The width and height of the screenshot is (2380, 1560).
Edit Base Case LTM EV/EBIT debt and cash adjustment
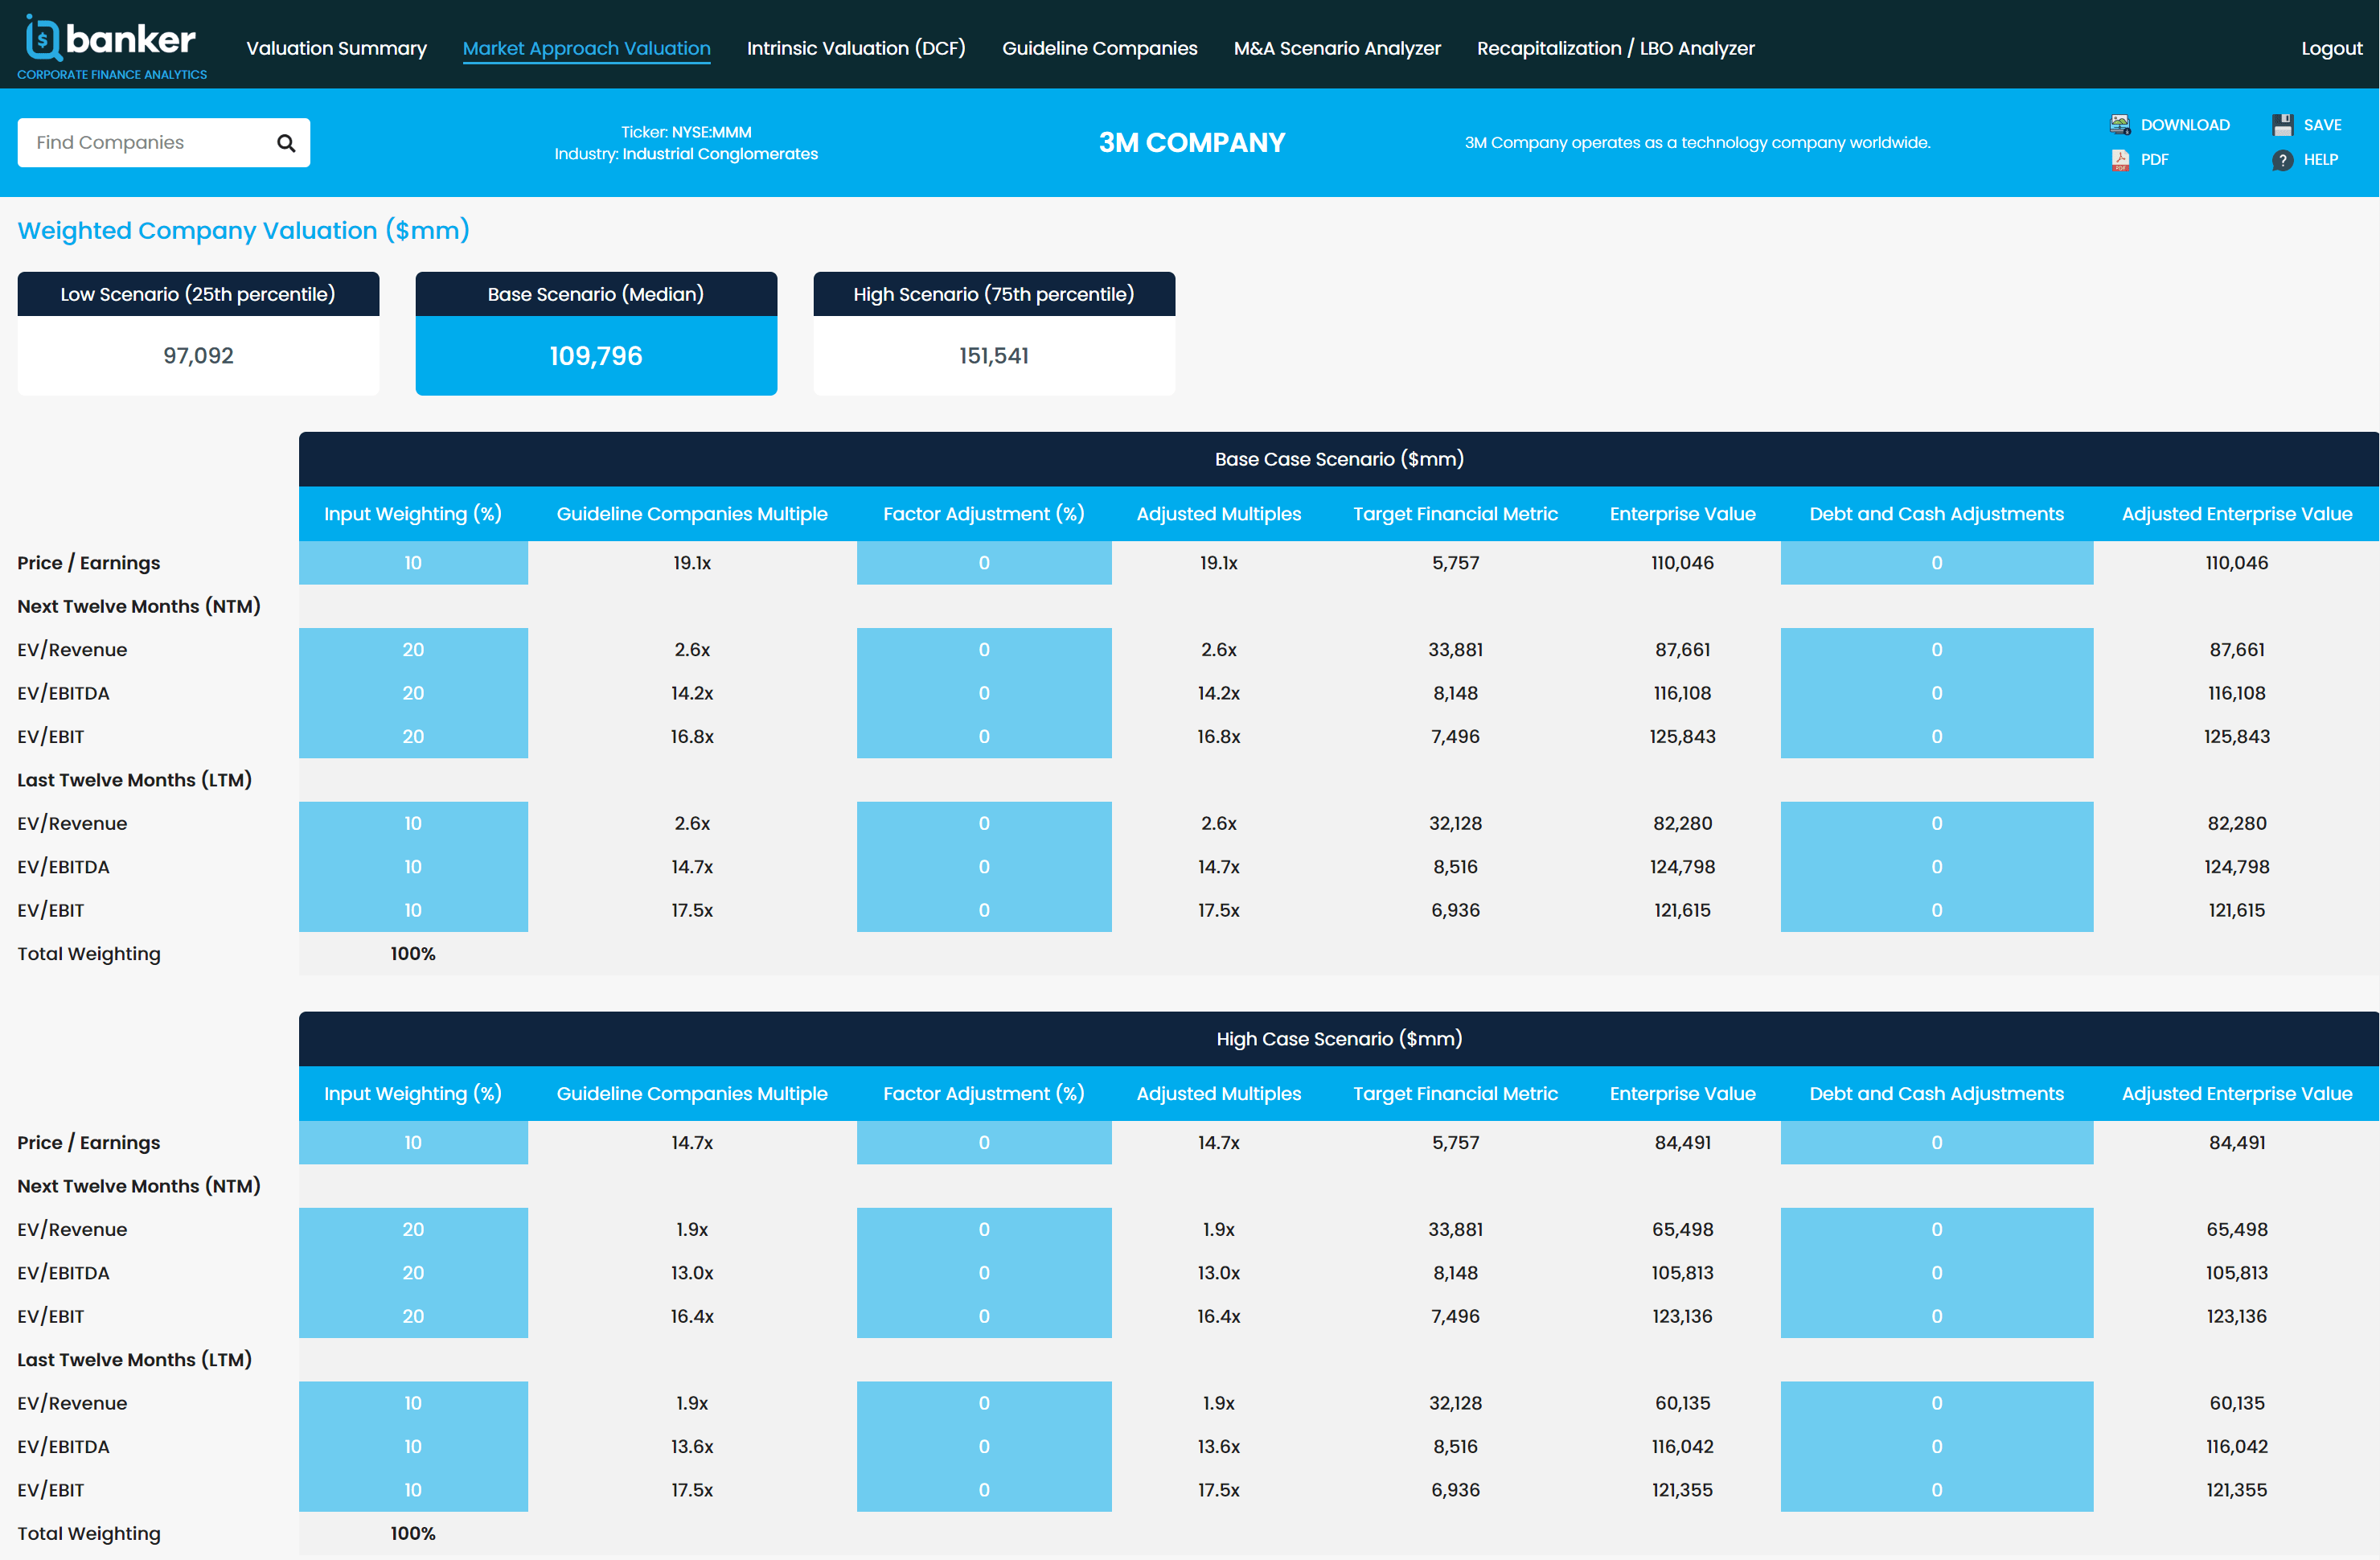point(1937,911)
